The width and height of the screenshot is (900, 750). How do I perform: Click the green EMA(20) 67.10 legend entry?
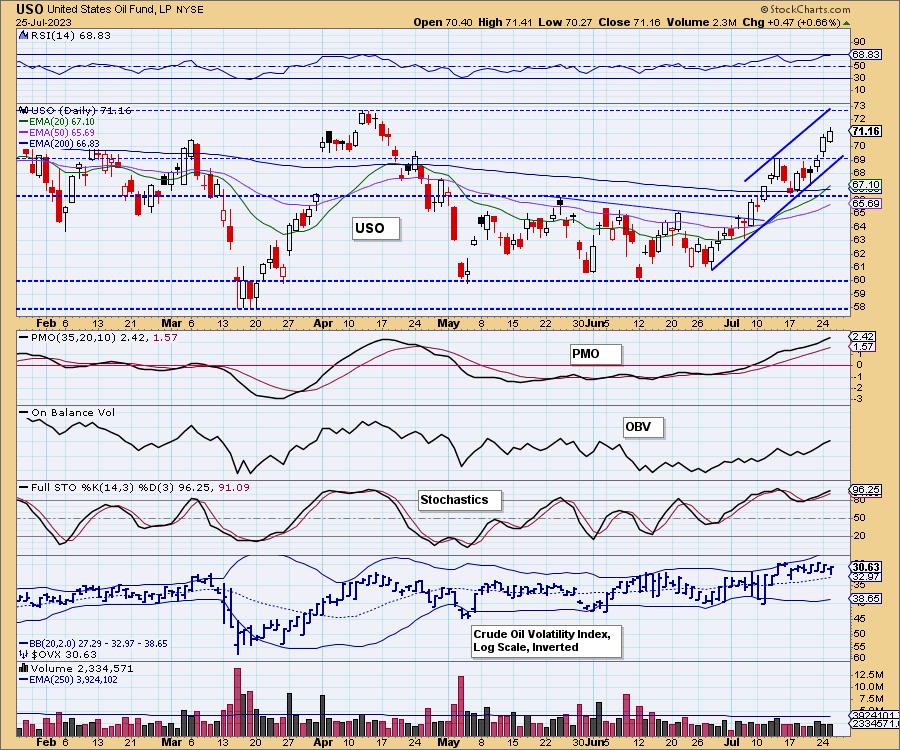pos(57,122)
